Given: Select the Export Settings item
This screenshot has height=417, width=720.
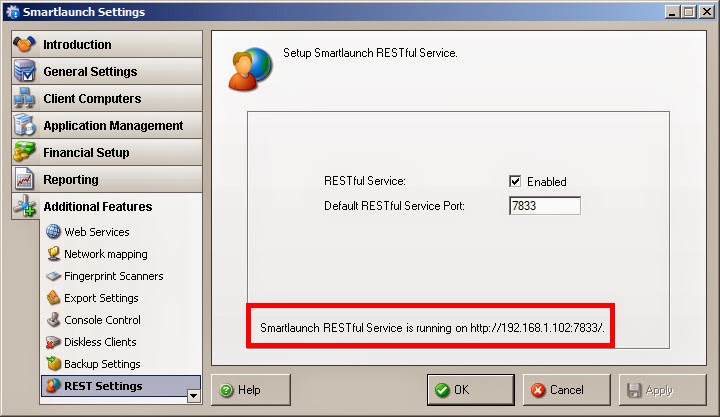Looking at the screenshot, I should [92, 298].
